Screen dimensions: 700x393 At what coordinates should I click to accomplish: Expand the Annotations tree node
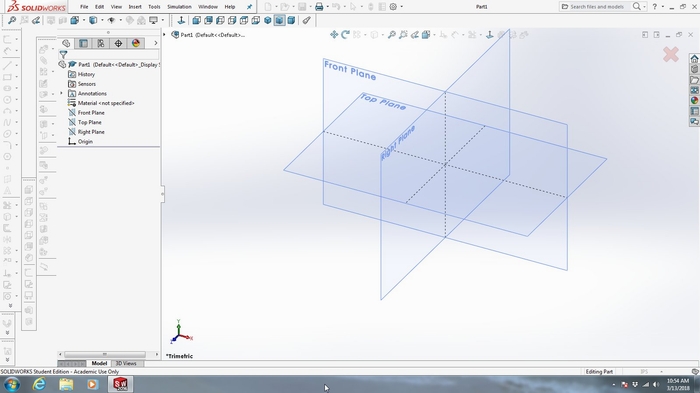(x=62, y=93)
